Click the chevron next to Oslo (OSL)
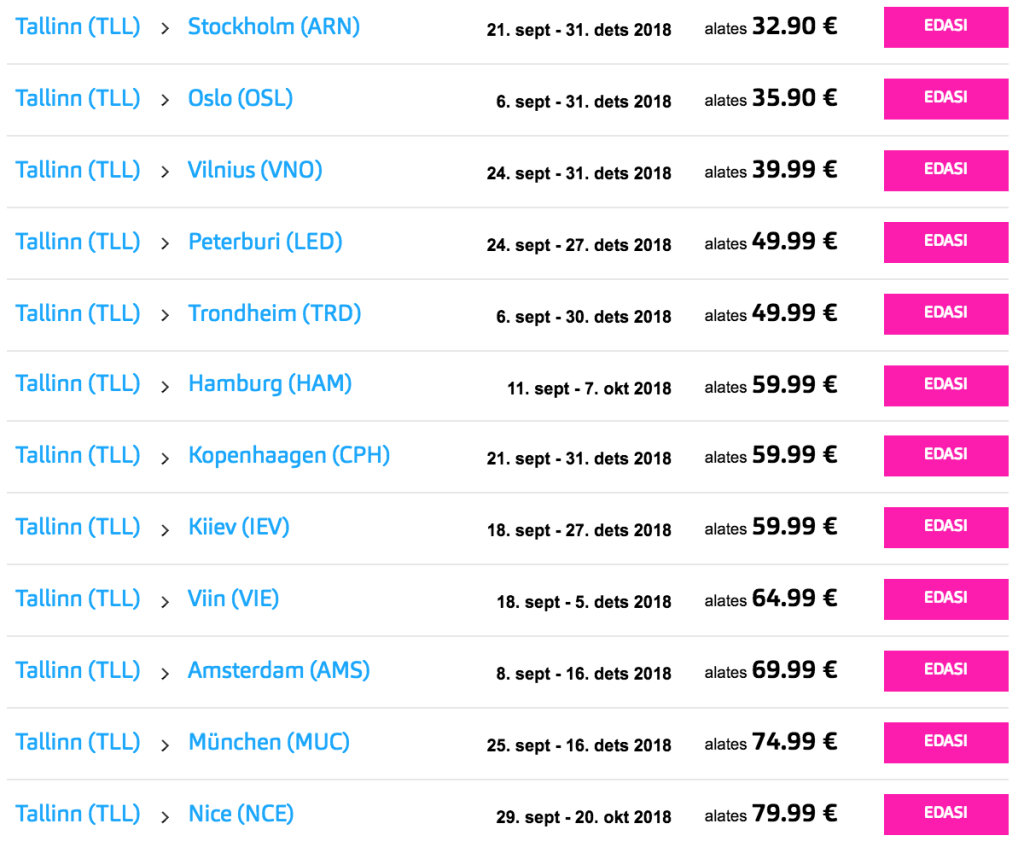The height and width of the screenshot is (847, 1024). pyautogui.click(x=165, y=100)
